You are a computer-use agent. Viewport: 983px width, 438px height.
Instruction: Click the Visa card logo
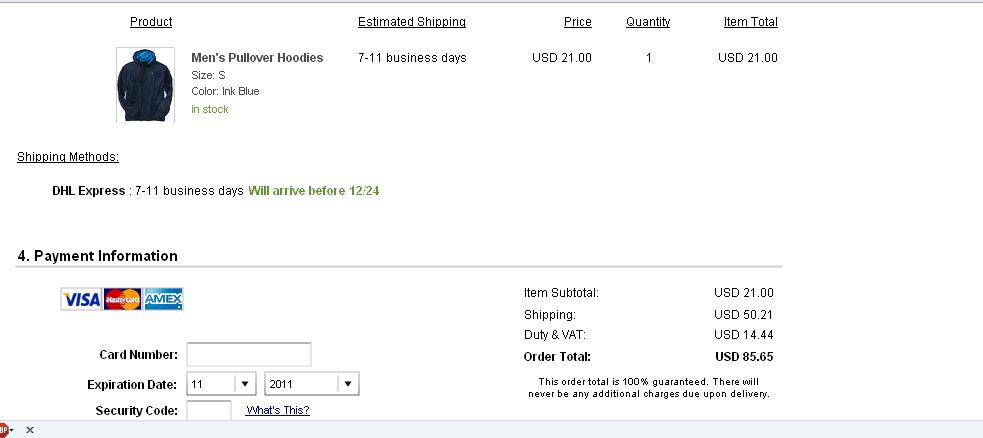pos(81,300)
